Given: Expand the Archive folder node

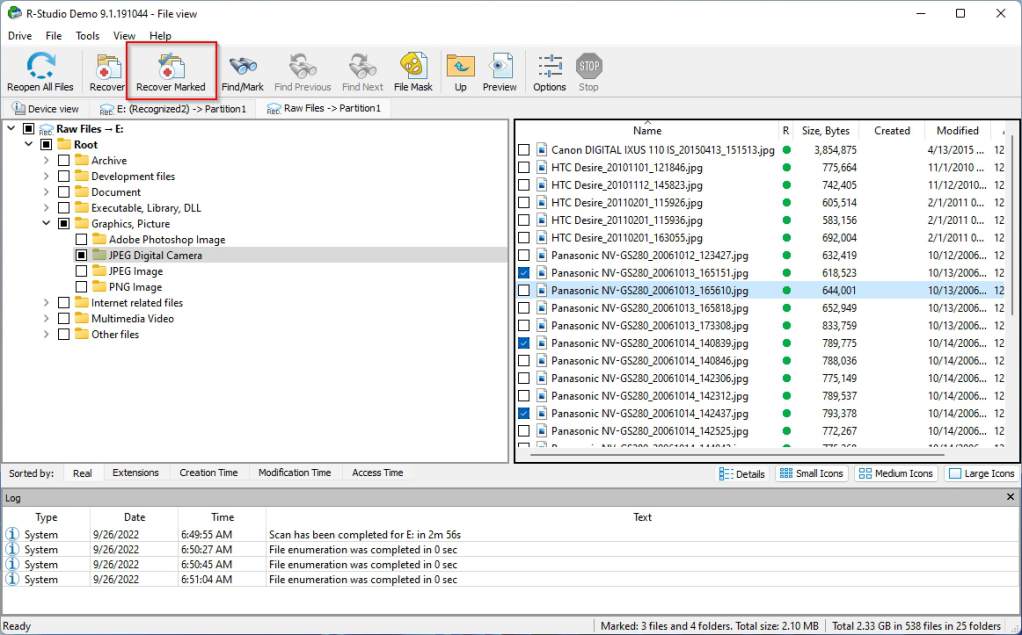Looking at the screenshot, I should [x=46, y=160].
